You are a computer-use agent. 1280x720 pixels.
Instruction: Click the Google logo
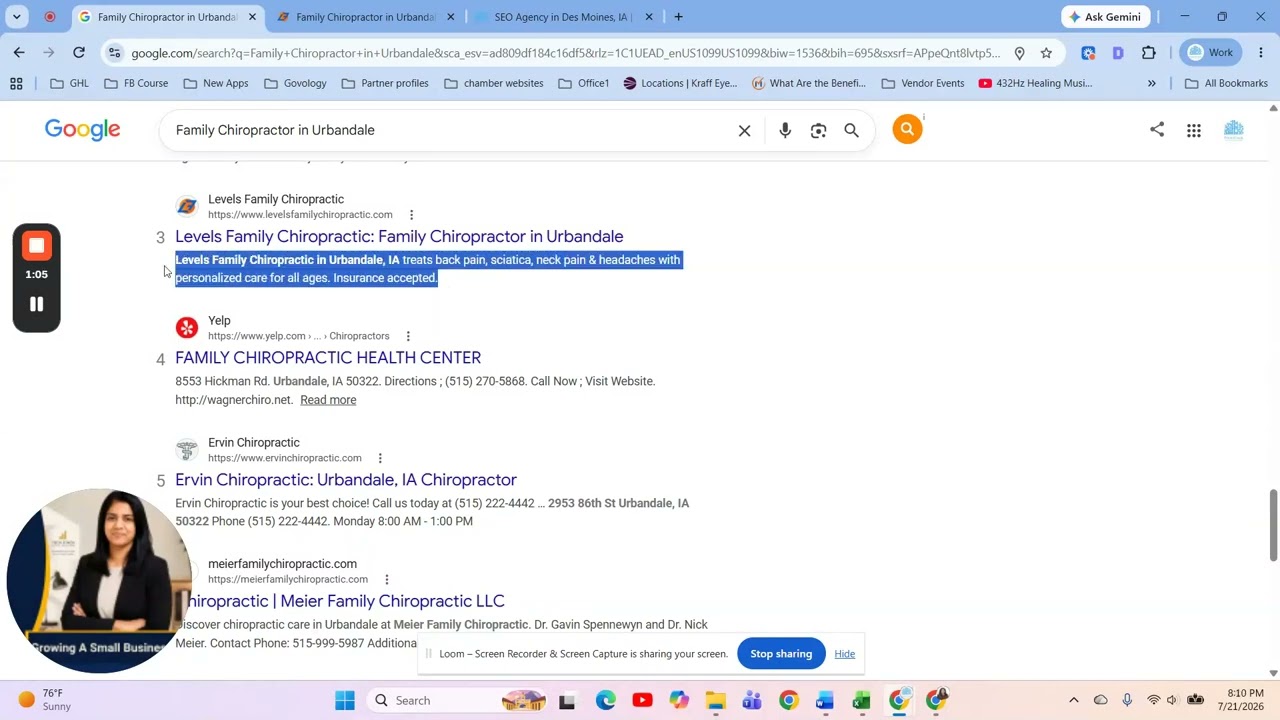click(82, 130)
